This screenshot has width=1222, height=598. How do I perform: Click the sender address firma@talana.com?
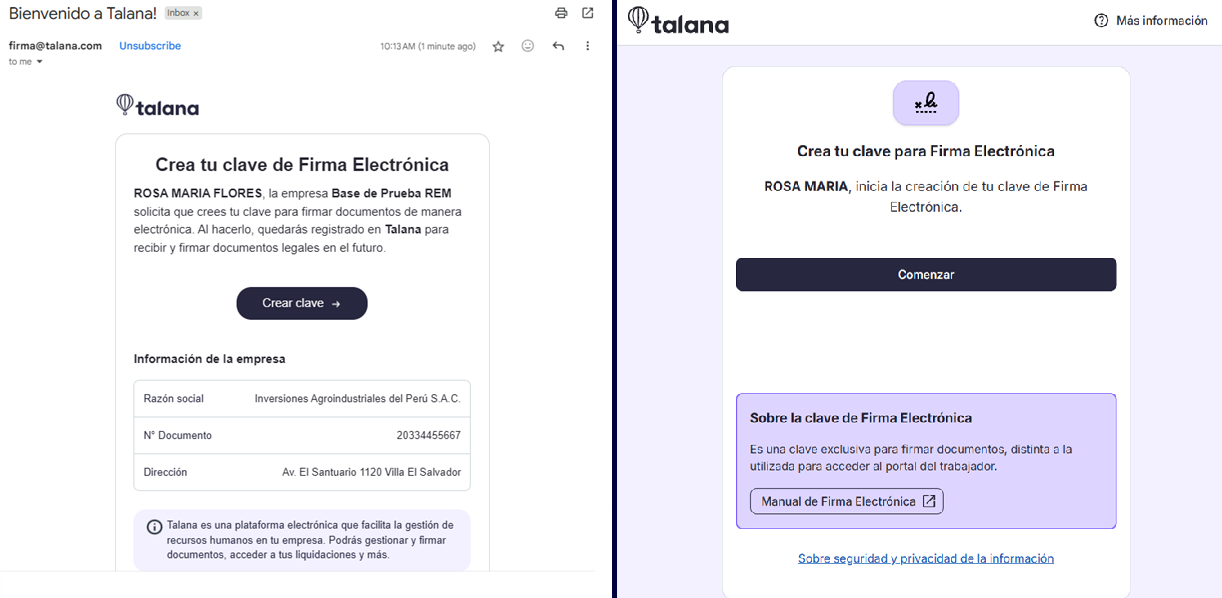tap(55, 46)
